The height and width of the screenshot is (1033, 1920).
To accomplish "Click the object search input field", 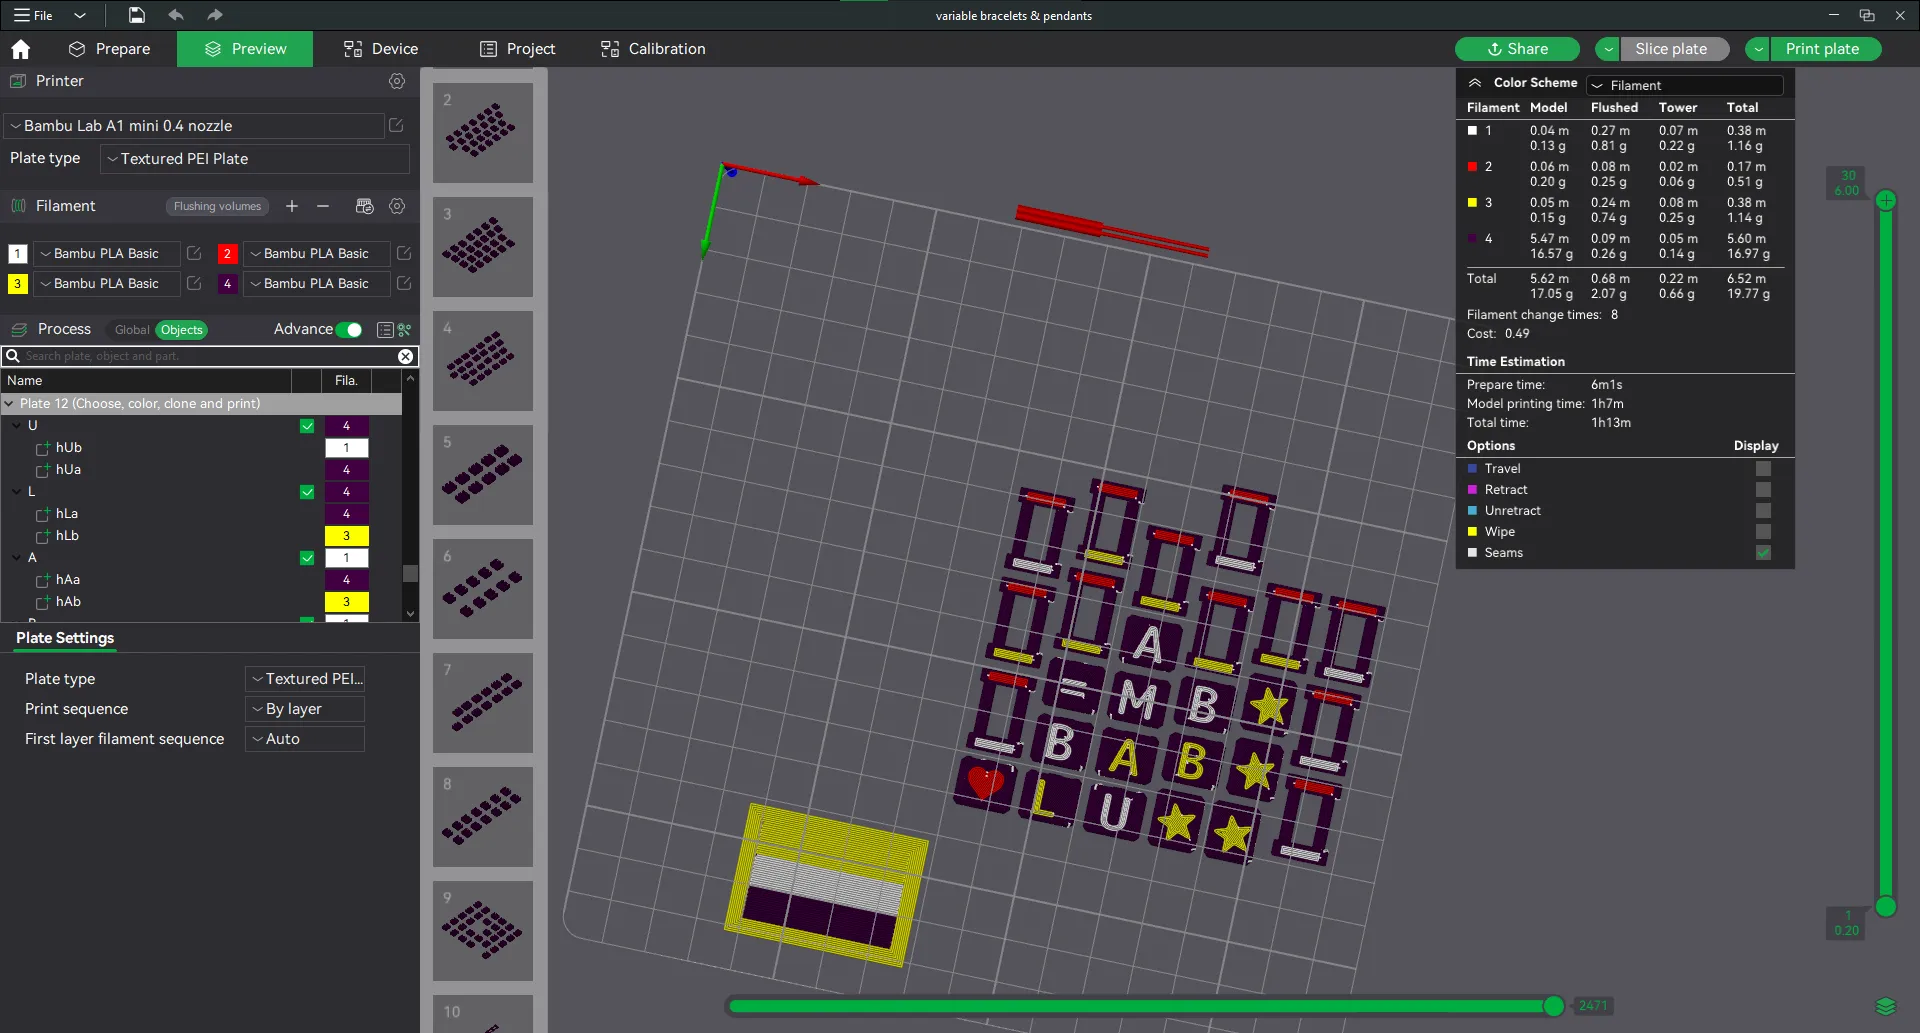I will (208, 356).
